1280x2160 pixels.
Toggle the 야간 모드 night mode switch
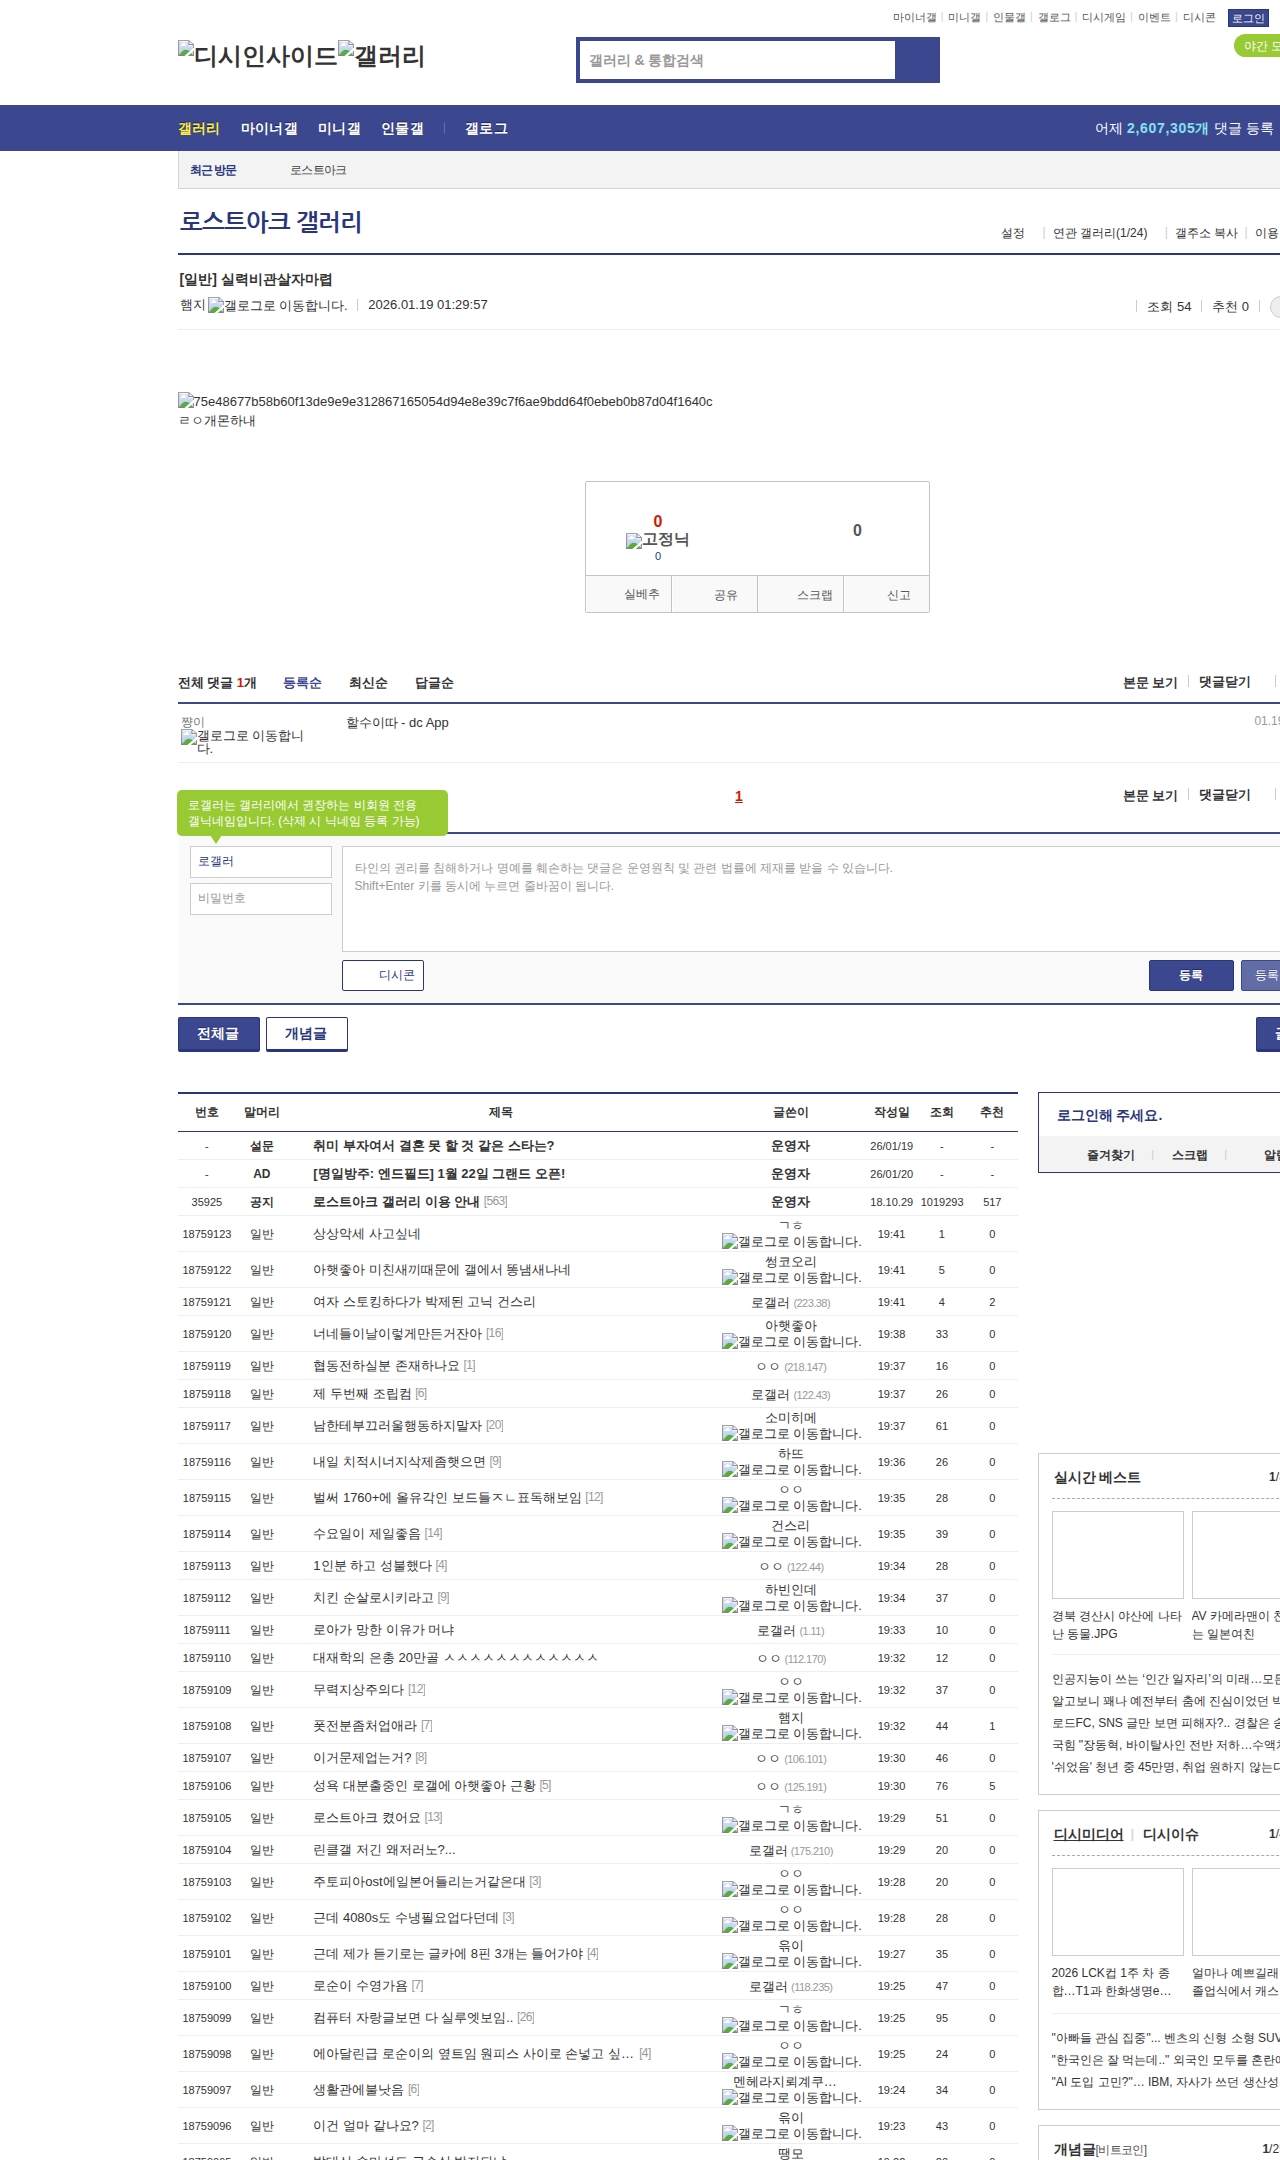point(1257,46)
